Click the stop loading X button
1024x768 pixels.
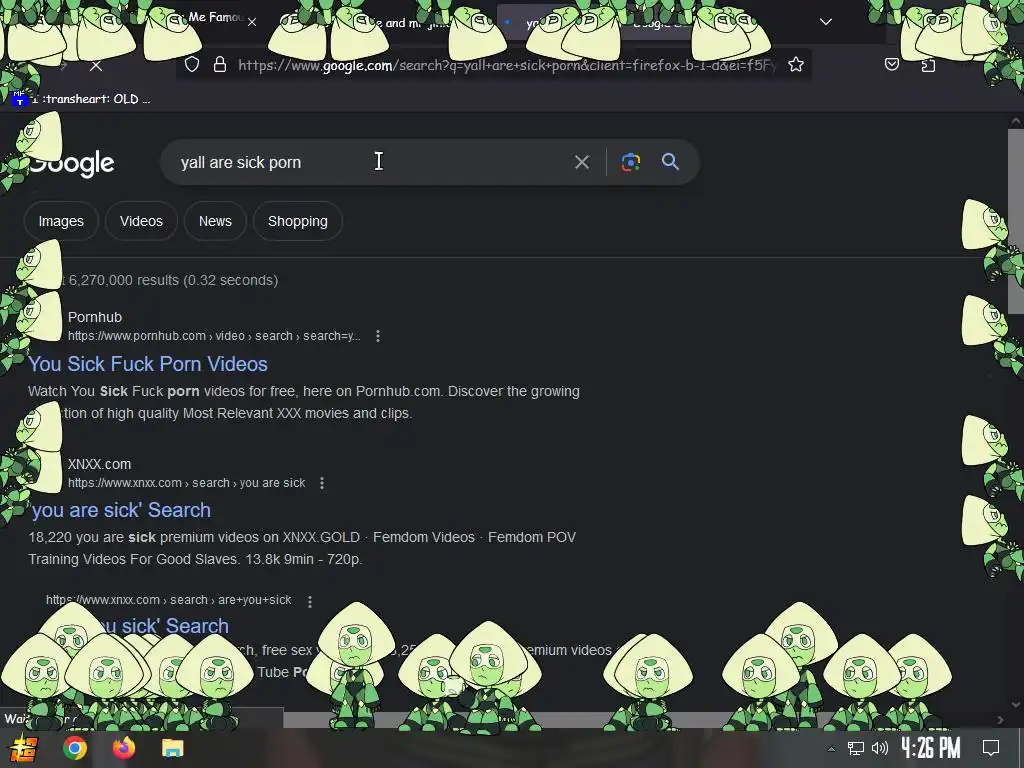point(96,66)
